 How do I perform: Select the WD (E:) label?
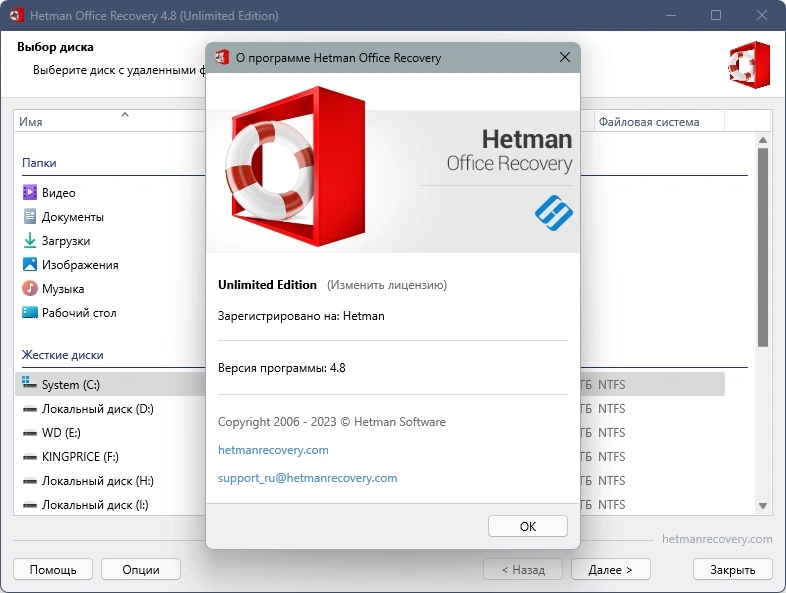pos(61,433)
